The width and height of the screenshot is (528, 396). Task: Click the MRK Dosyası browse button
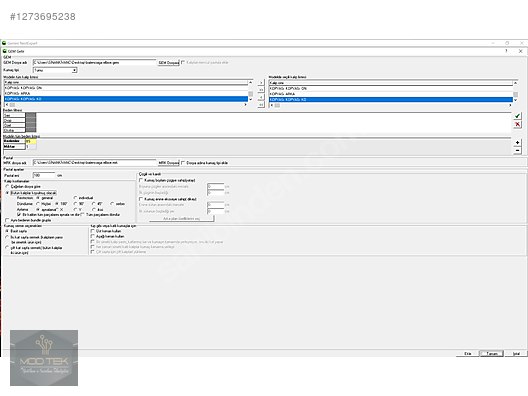168,163
